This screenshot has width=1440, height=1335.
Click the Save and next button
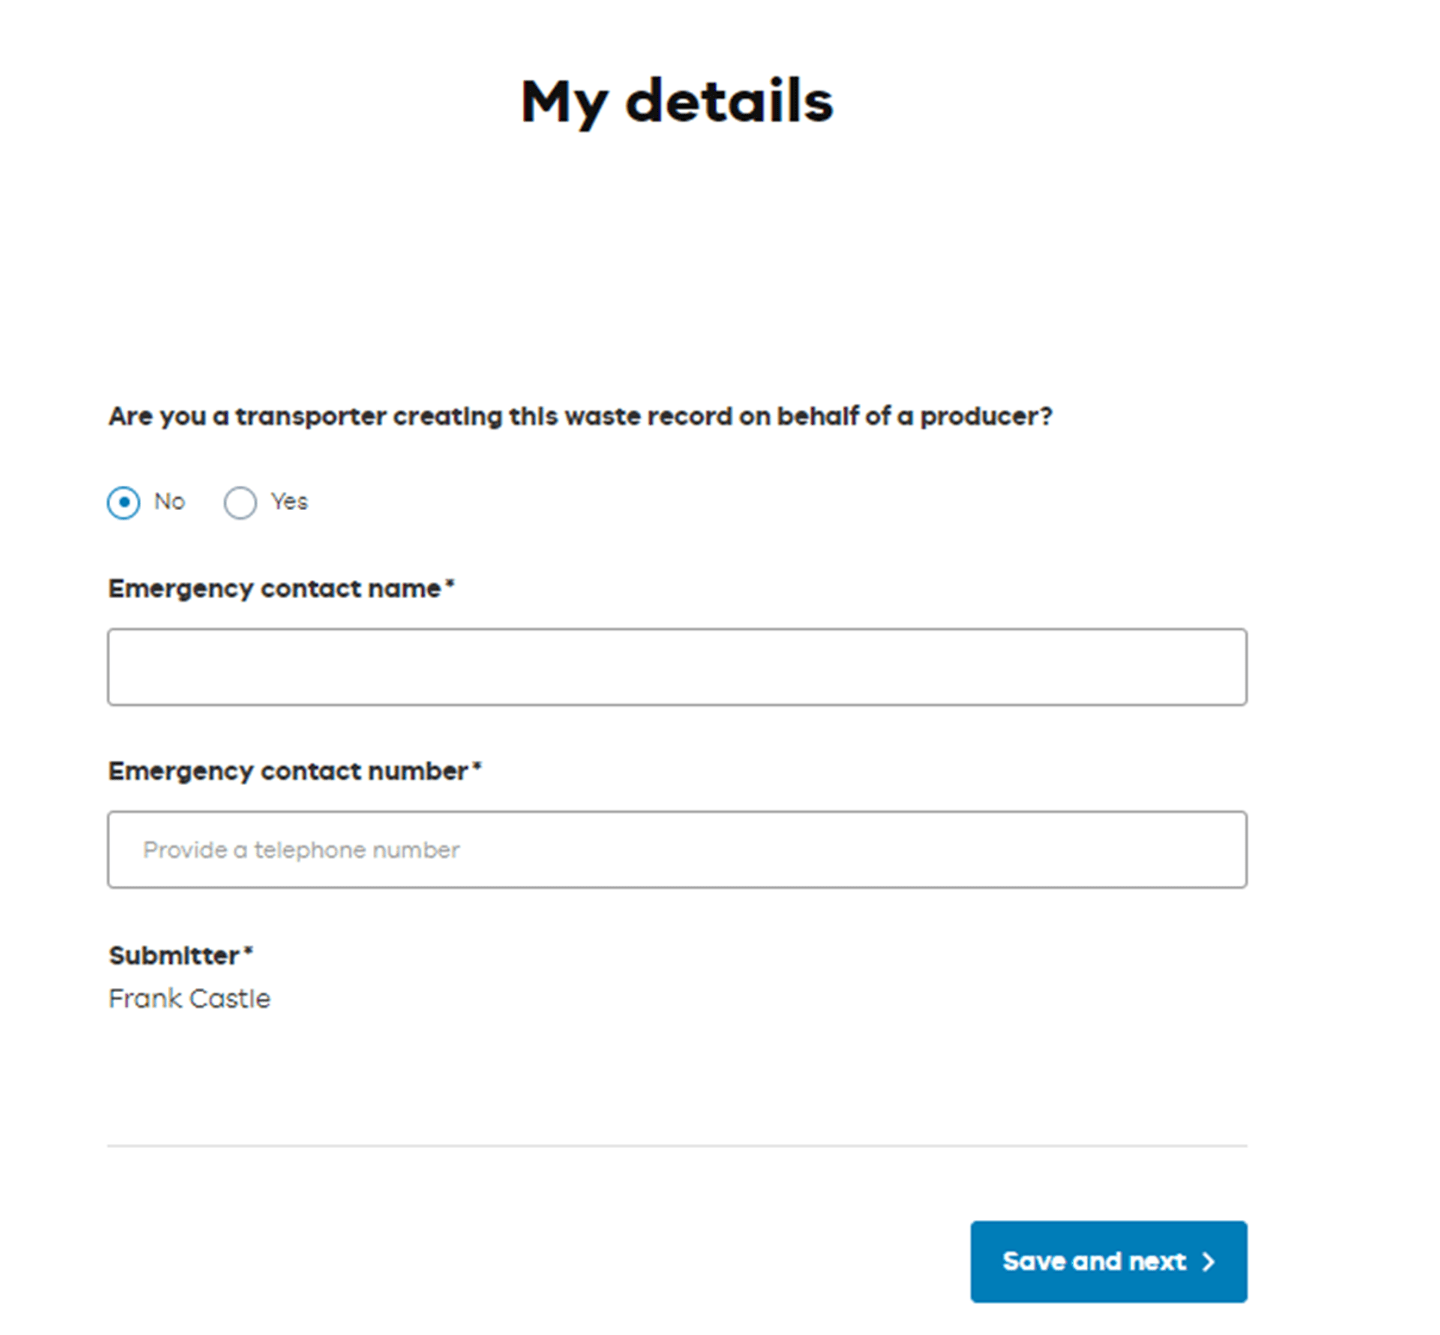coord(1108,1261)
